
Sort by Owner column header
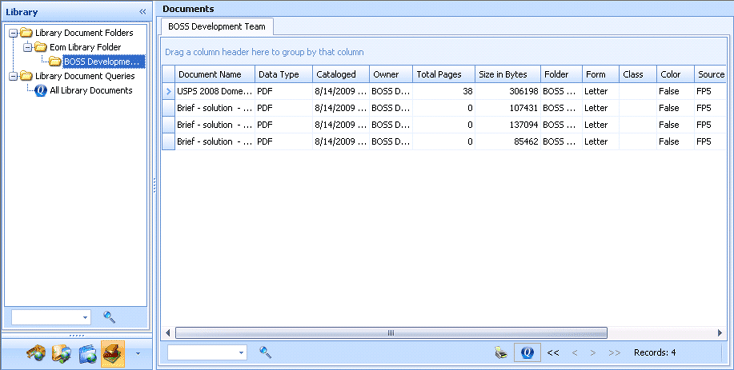391,74
